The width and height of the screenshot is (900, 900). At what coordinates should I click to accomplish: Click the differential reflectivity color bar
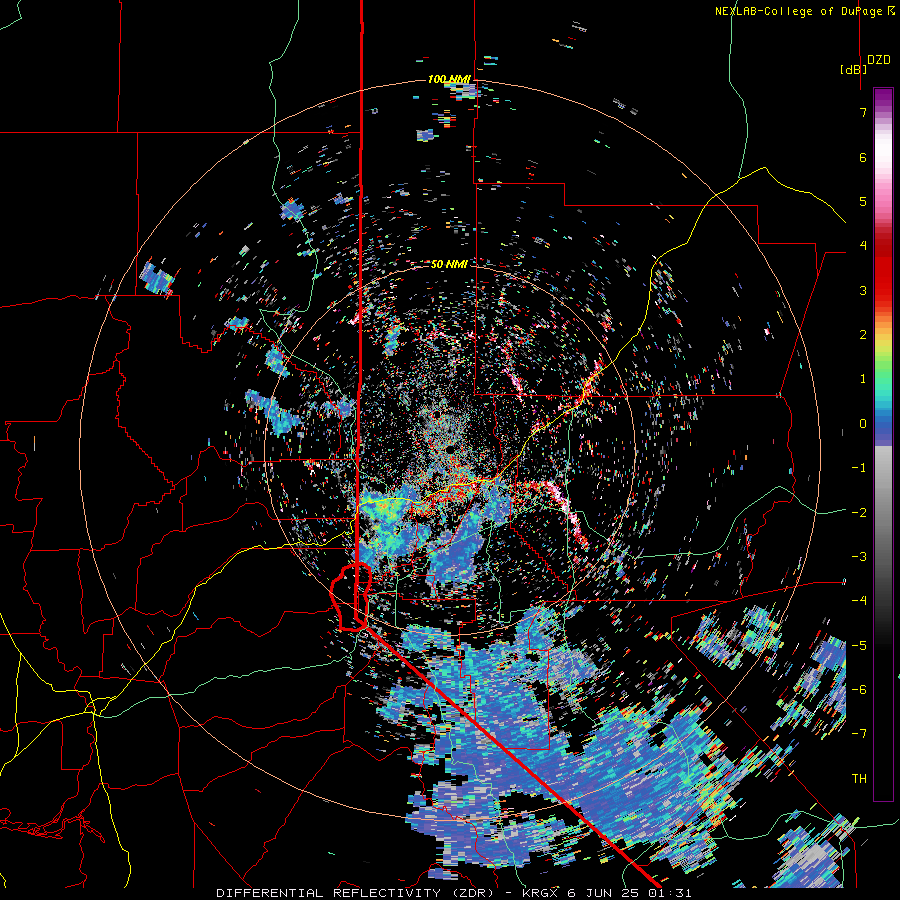point(883,444)
